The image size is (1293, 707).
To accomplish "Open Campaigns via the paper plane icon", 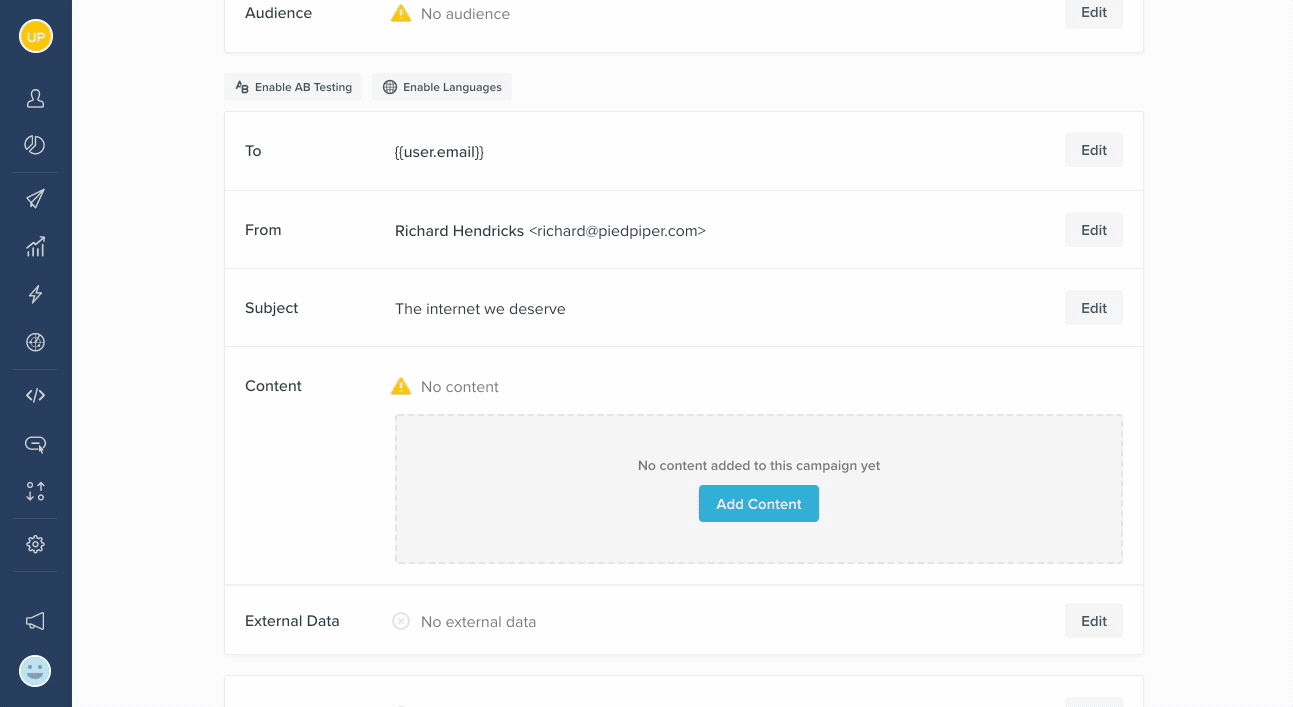I will (x=35, y=197).
